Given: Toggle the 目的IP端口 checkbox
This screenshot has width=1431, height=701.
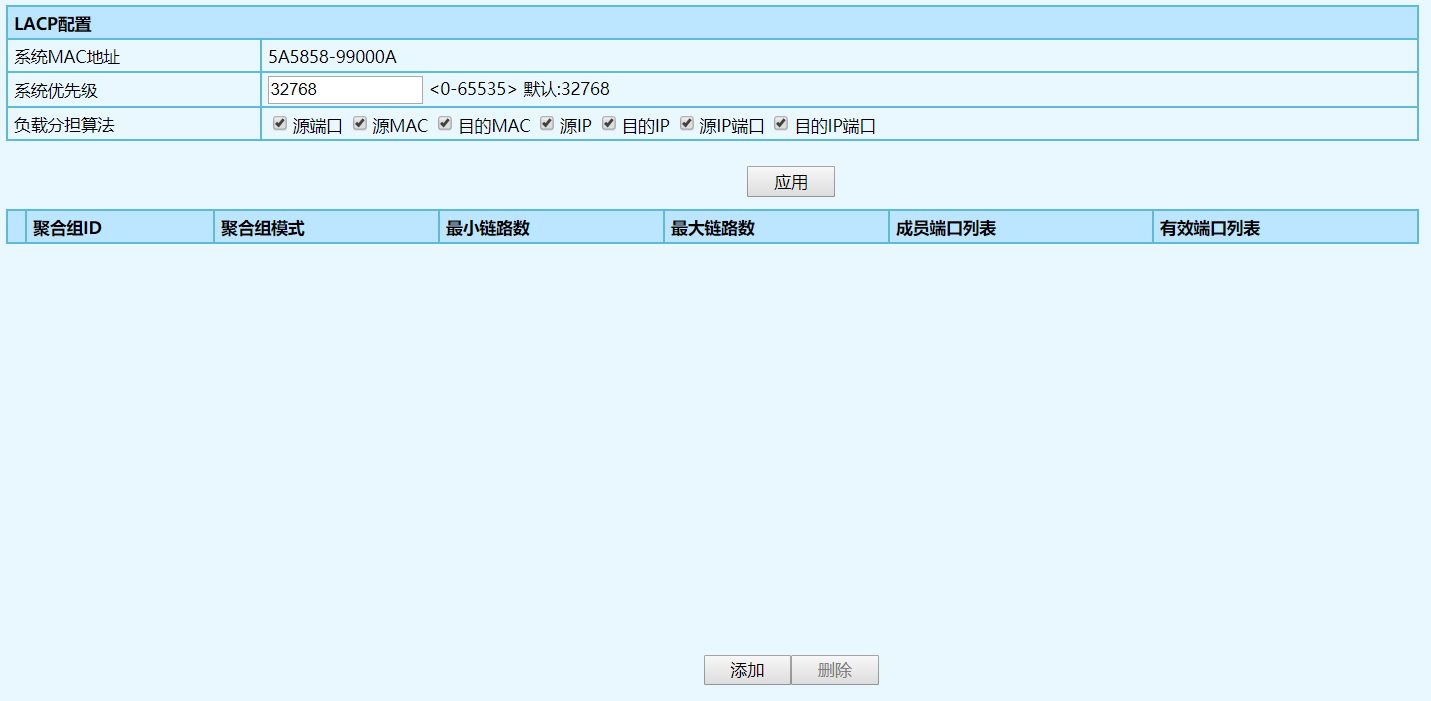Looking at the screenshot, I should tap(782, 124).
